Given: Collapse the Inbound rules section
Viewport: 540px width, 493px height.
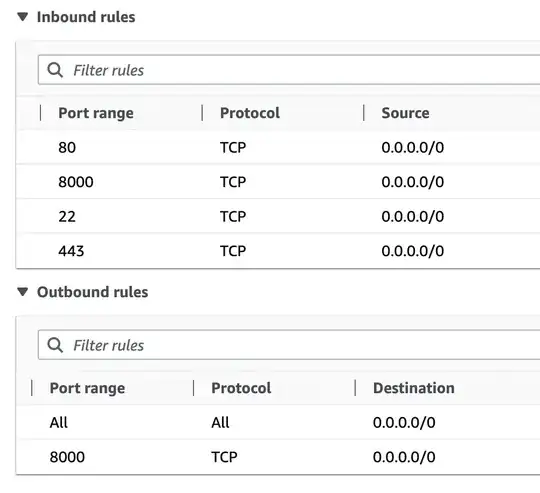Looking at the screenshot, I should tap(23, 17).
